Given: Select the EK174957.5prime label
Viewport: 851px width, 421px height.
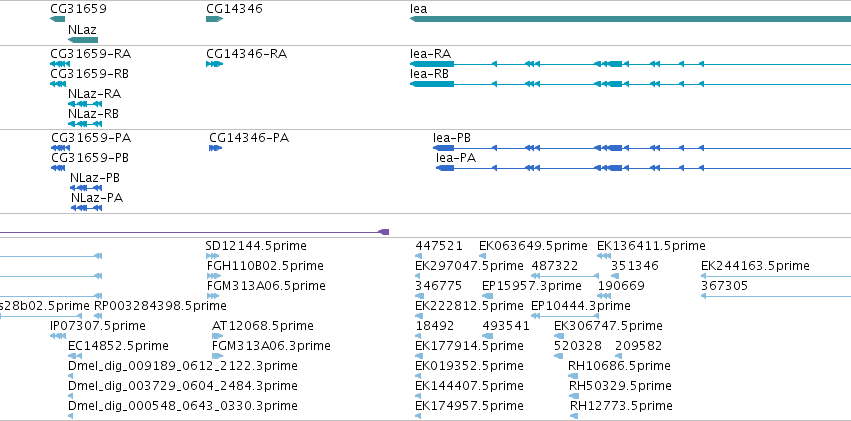Looking at the screenshot, I should point(469,406).
